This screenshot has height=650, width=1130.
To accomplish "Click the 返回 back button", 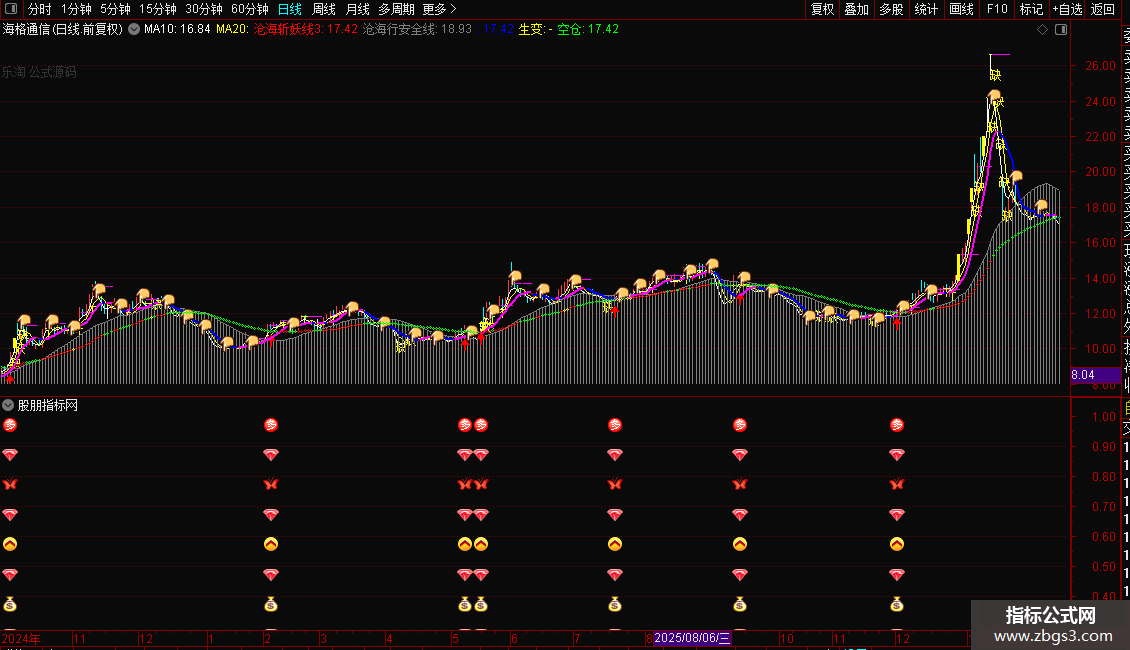I will 1103,9.
